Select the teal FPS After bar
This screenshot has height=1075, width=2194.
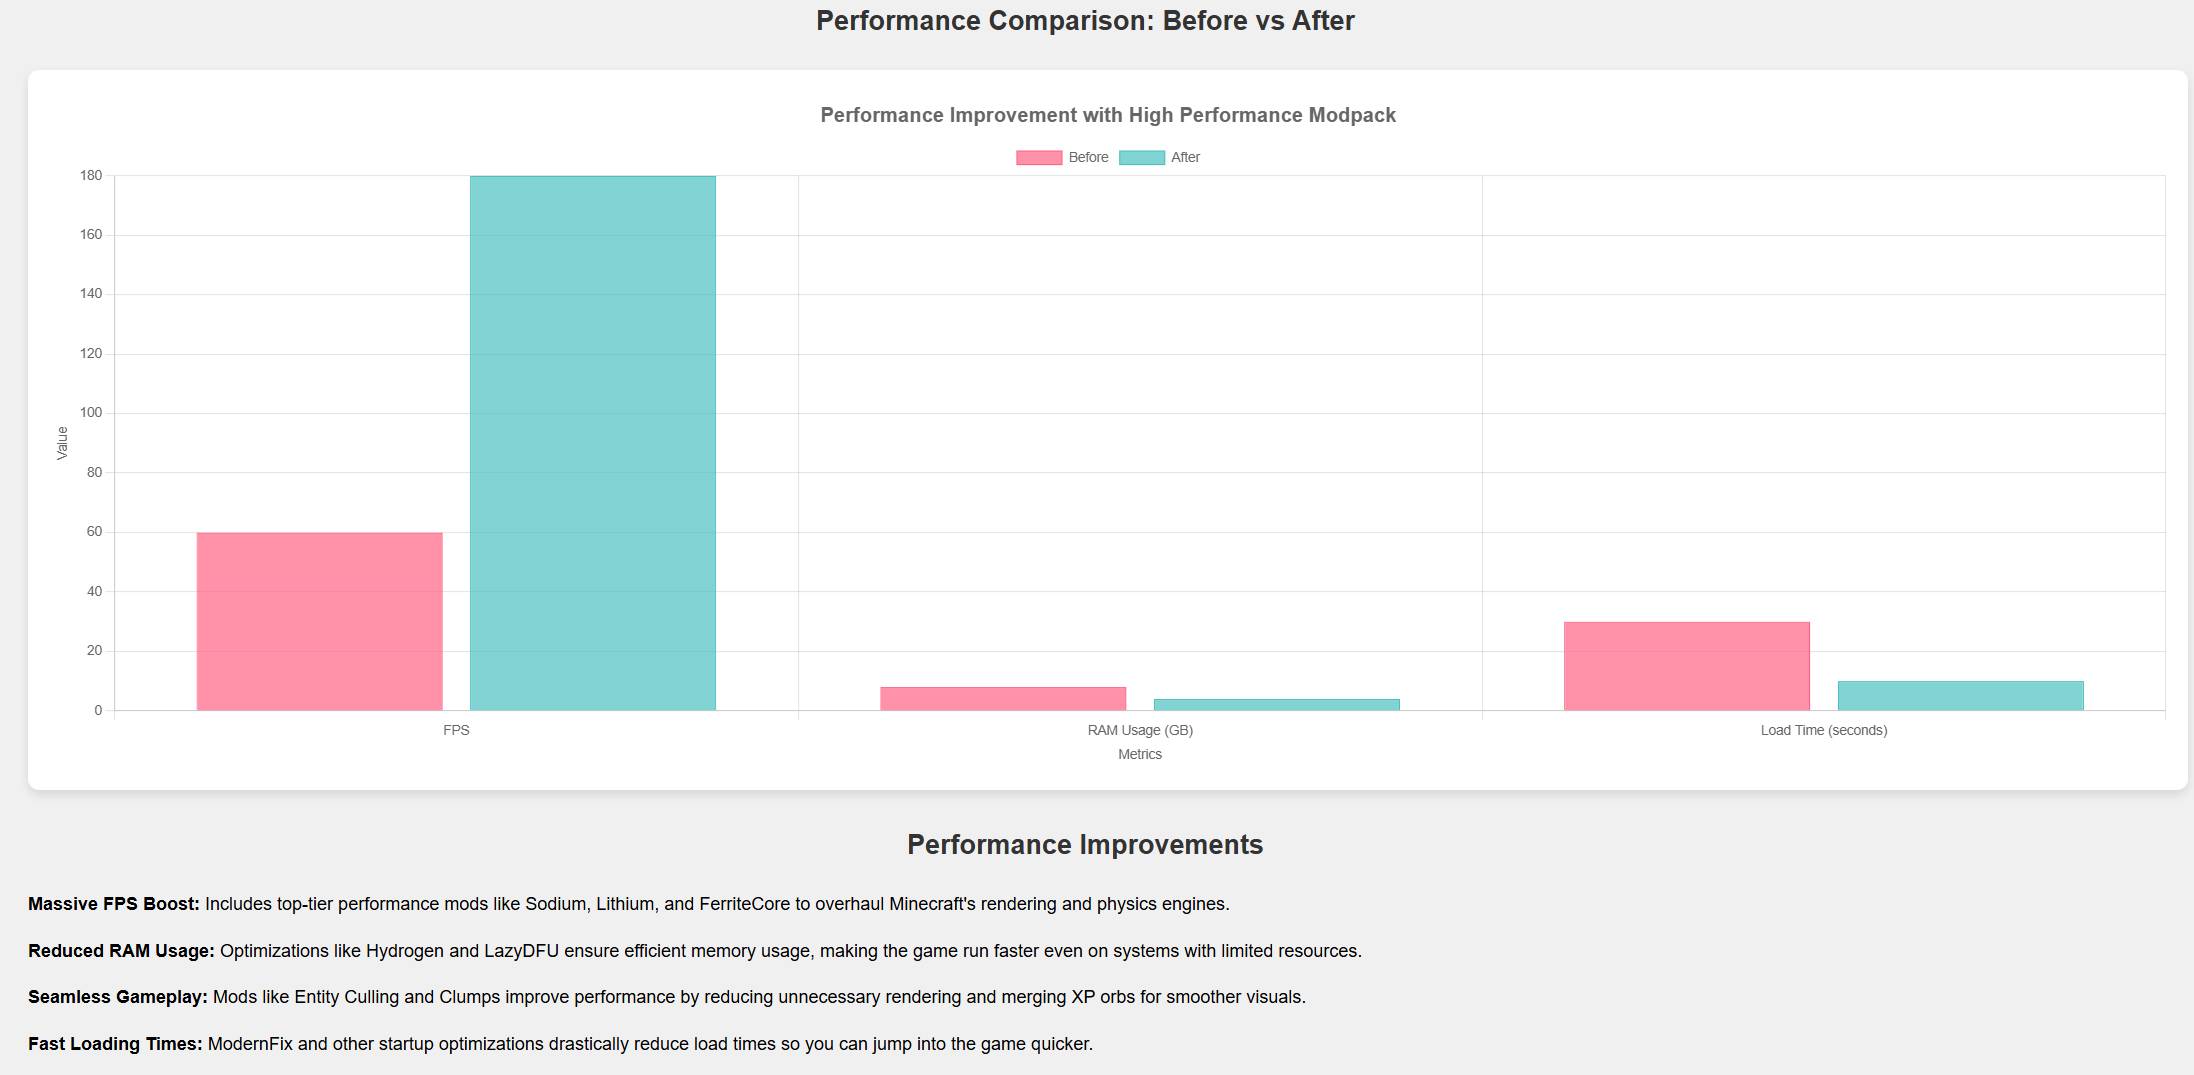(x=593, y=443)
